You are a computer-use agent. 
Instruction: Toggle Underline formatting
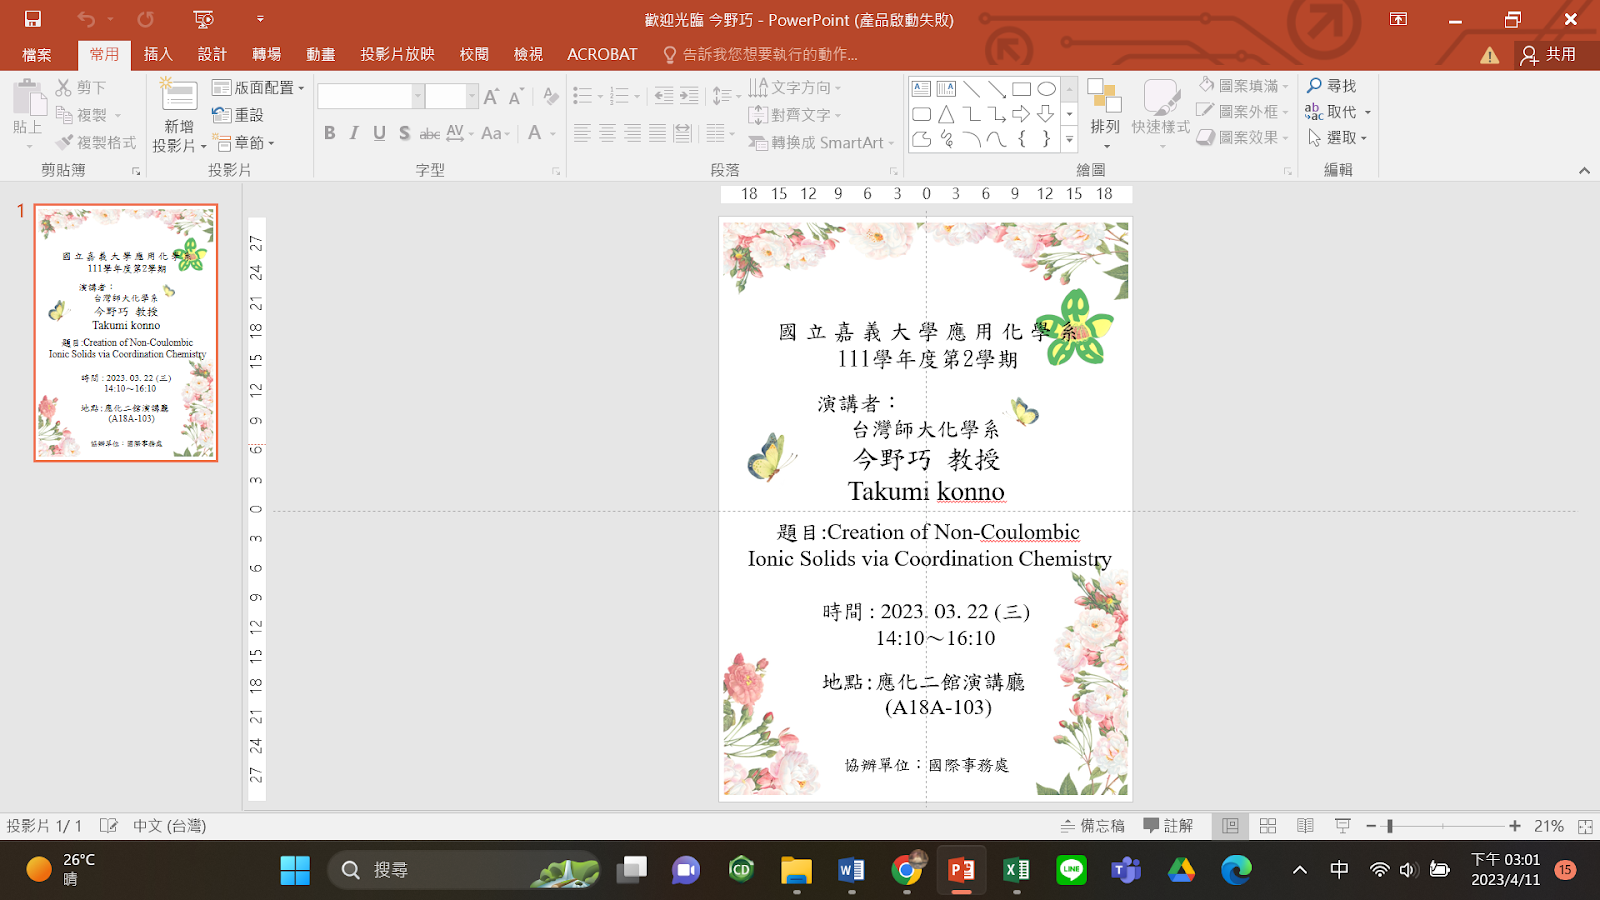click(379, 133)
